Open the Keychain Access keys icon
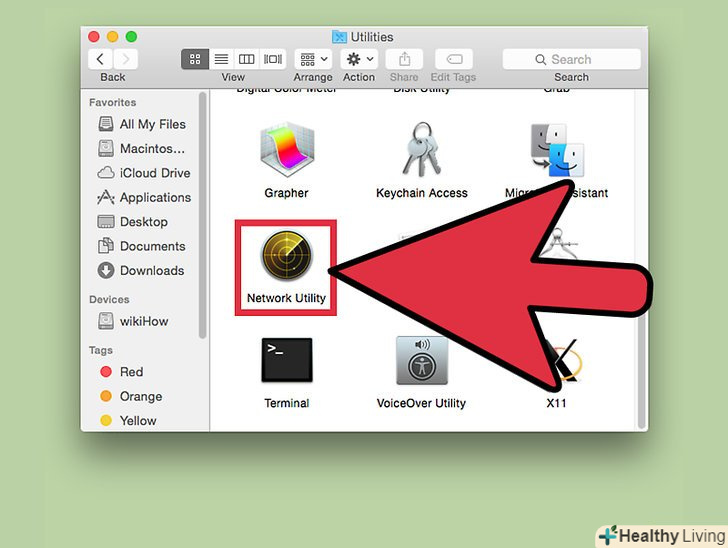The image size is (728, 548). pos(422,150)
